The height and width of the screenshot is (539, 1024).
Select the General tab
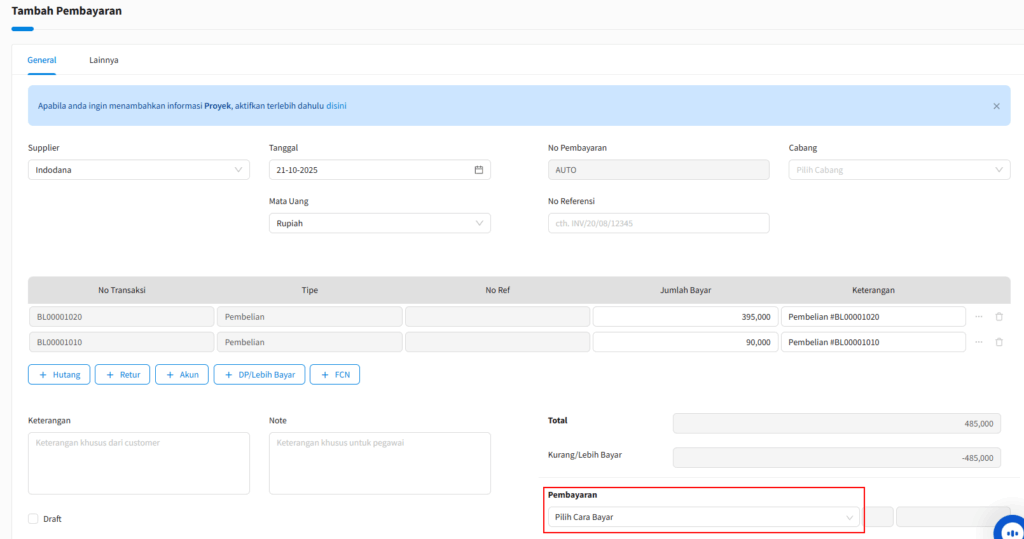click(x=41, y=60)
